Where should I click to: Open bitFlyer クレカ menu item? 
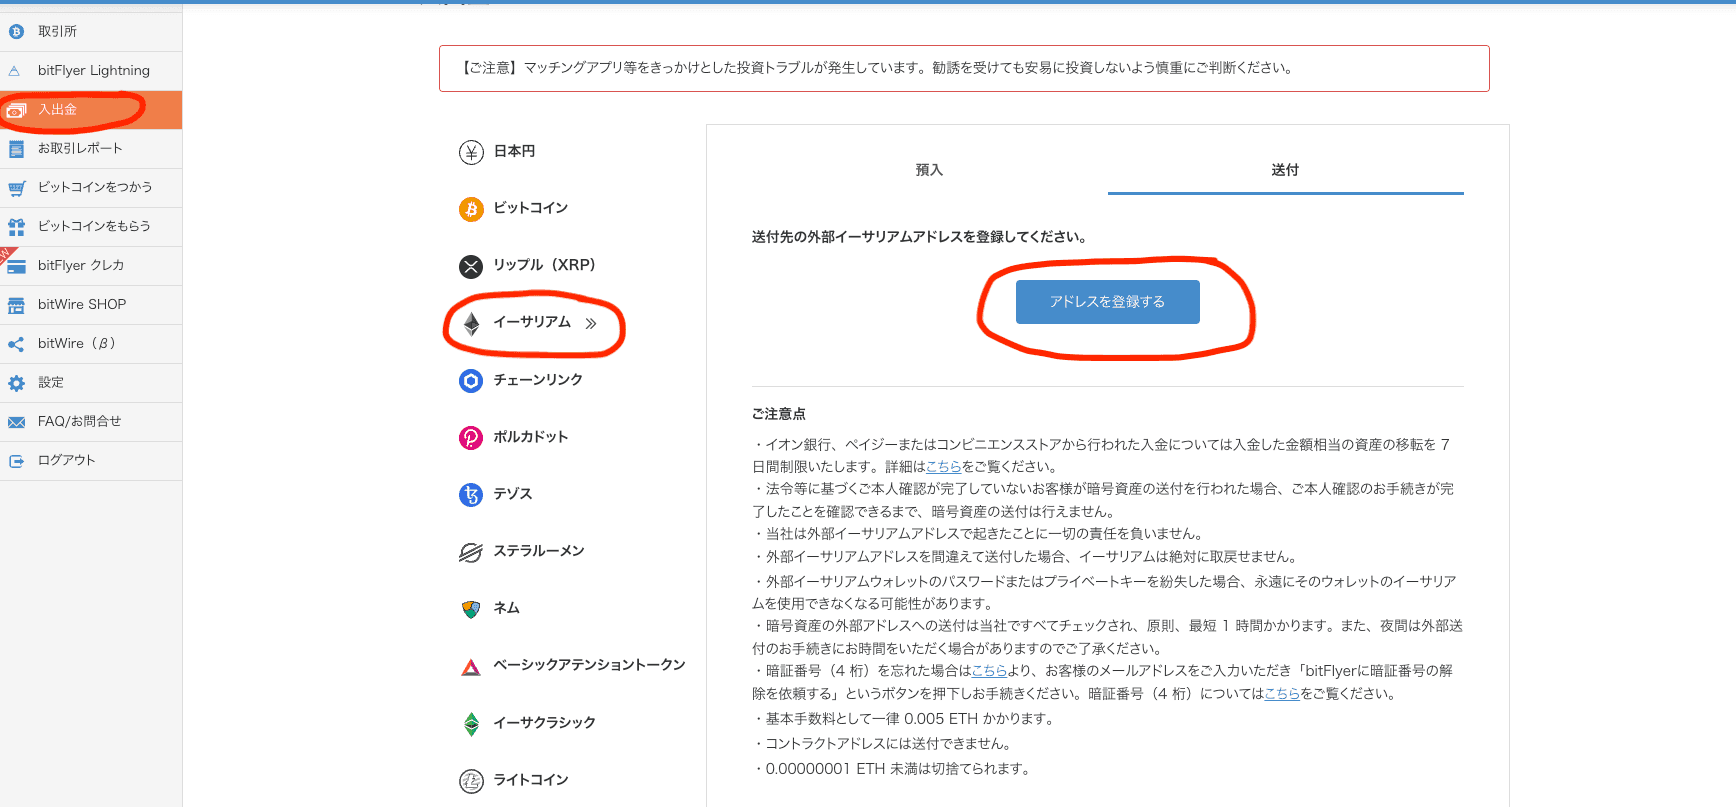pos(91,266)
